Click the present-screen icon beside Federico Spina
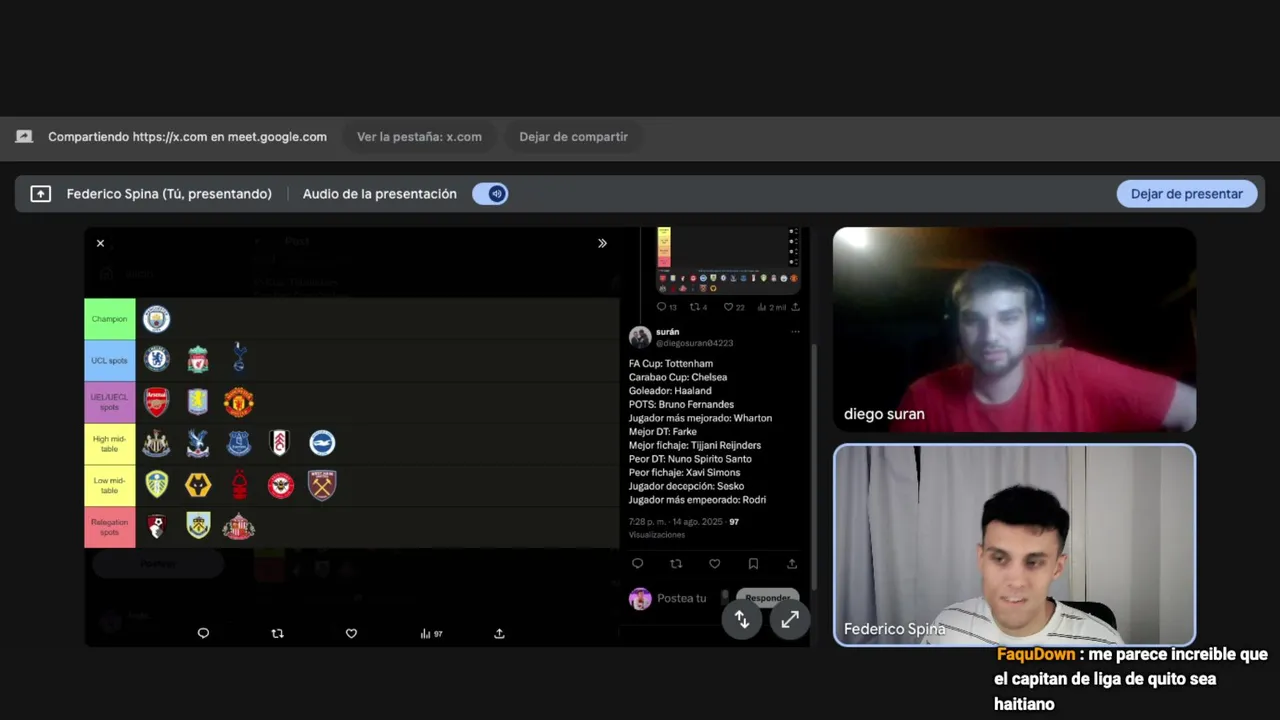This screenshot has width=1280, height=720. point(40,194)
